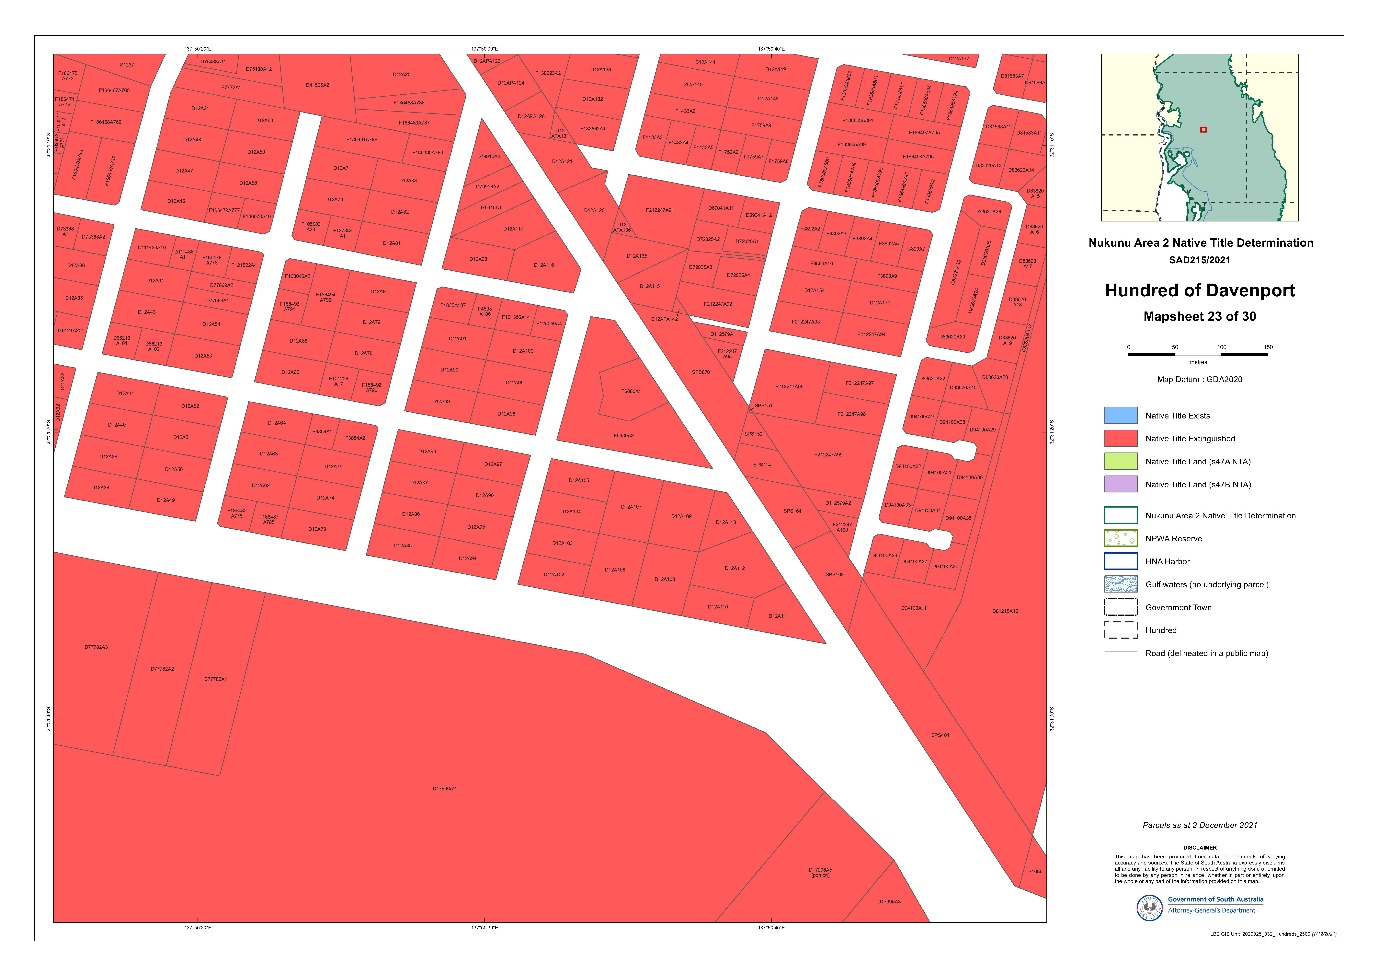Click the 'Native Title Extinguished' legend label

1190,438
